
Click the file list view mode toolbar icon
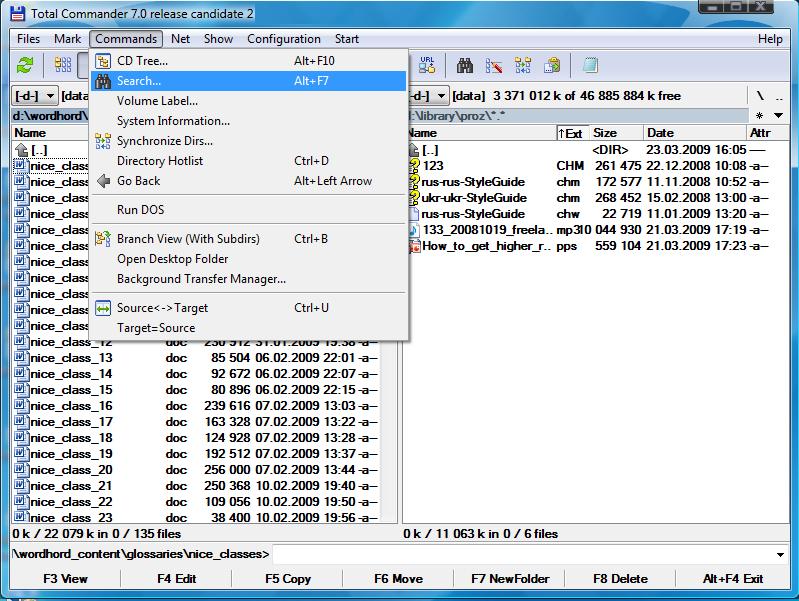tap(63, 65)
